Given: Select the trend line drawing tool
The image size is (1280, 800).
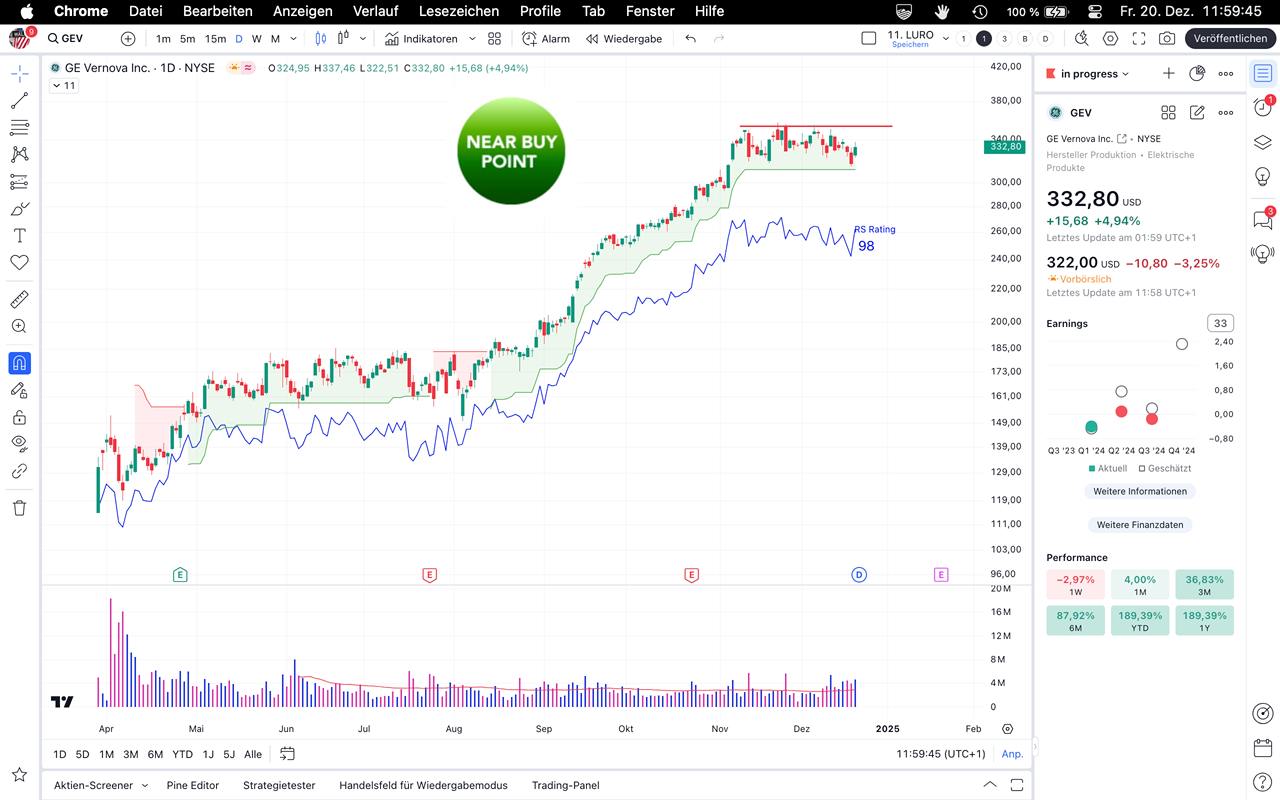Looking at the screenshot, I should coord(19,101).
